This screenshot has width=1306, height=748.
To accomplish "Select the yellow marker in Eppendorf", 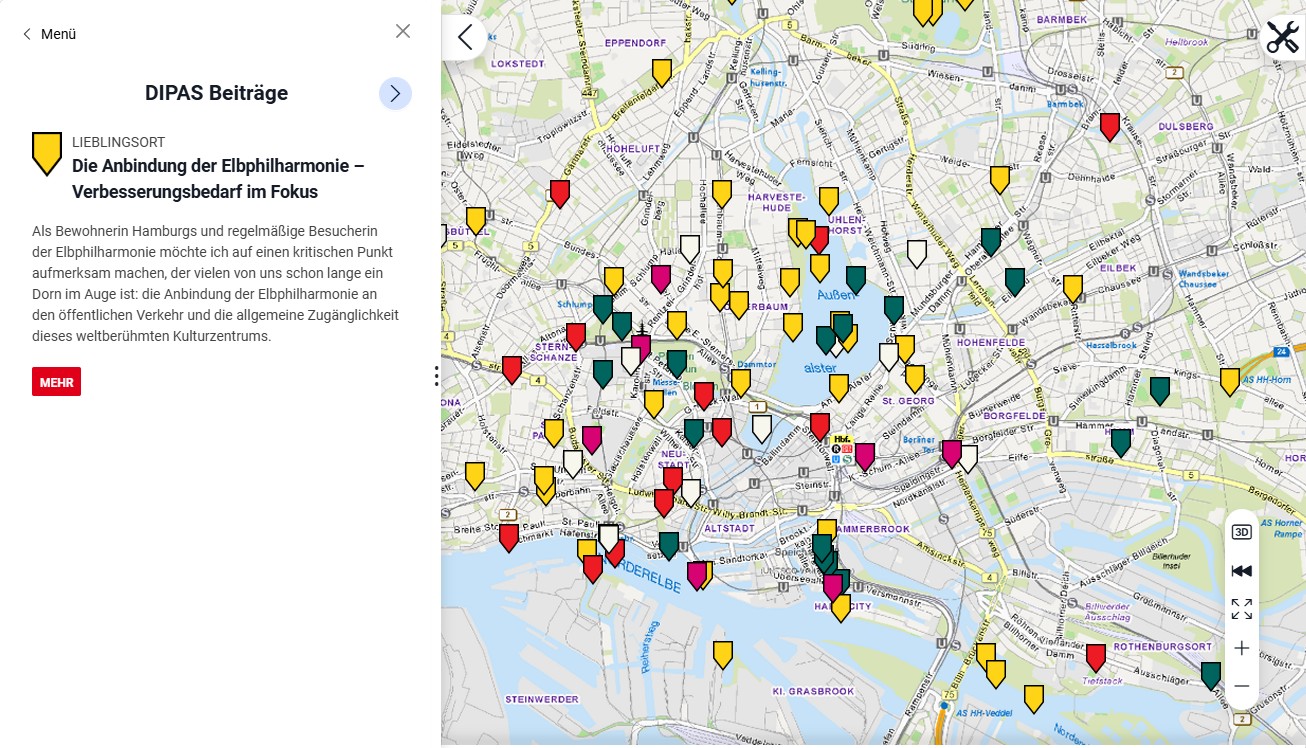I will coord(662,73).
